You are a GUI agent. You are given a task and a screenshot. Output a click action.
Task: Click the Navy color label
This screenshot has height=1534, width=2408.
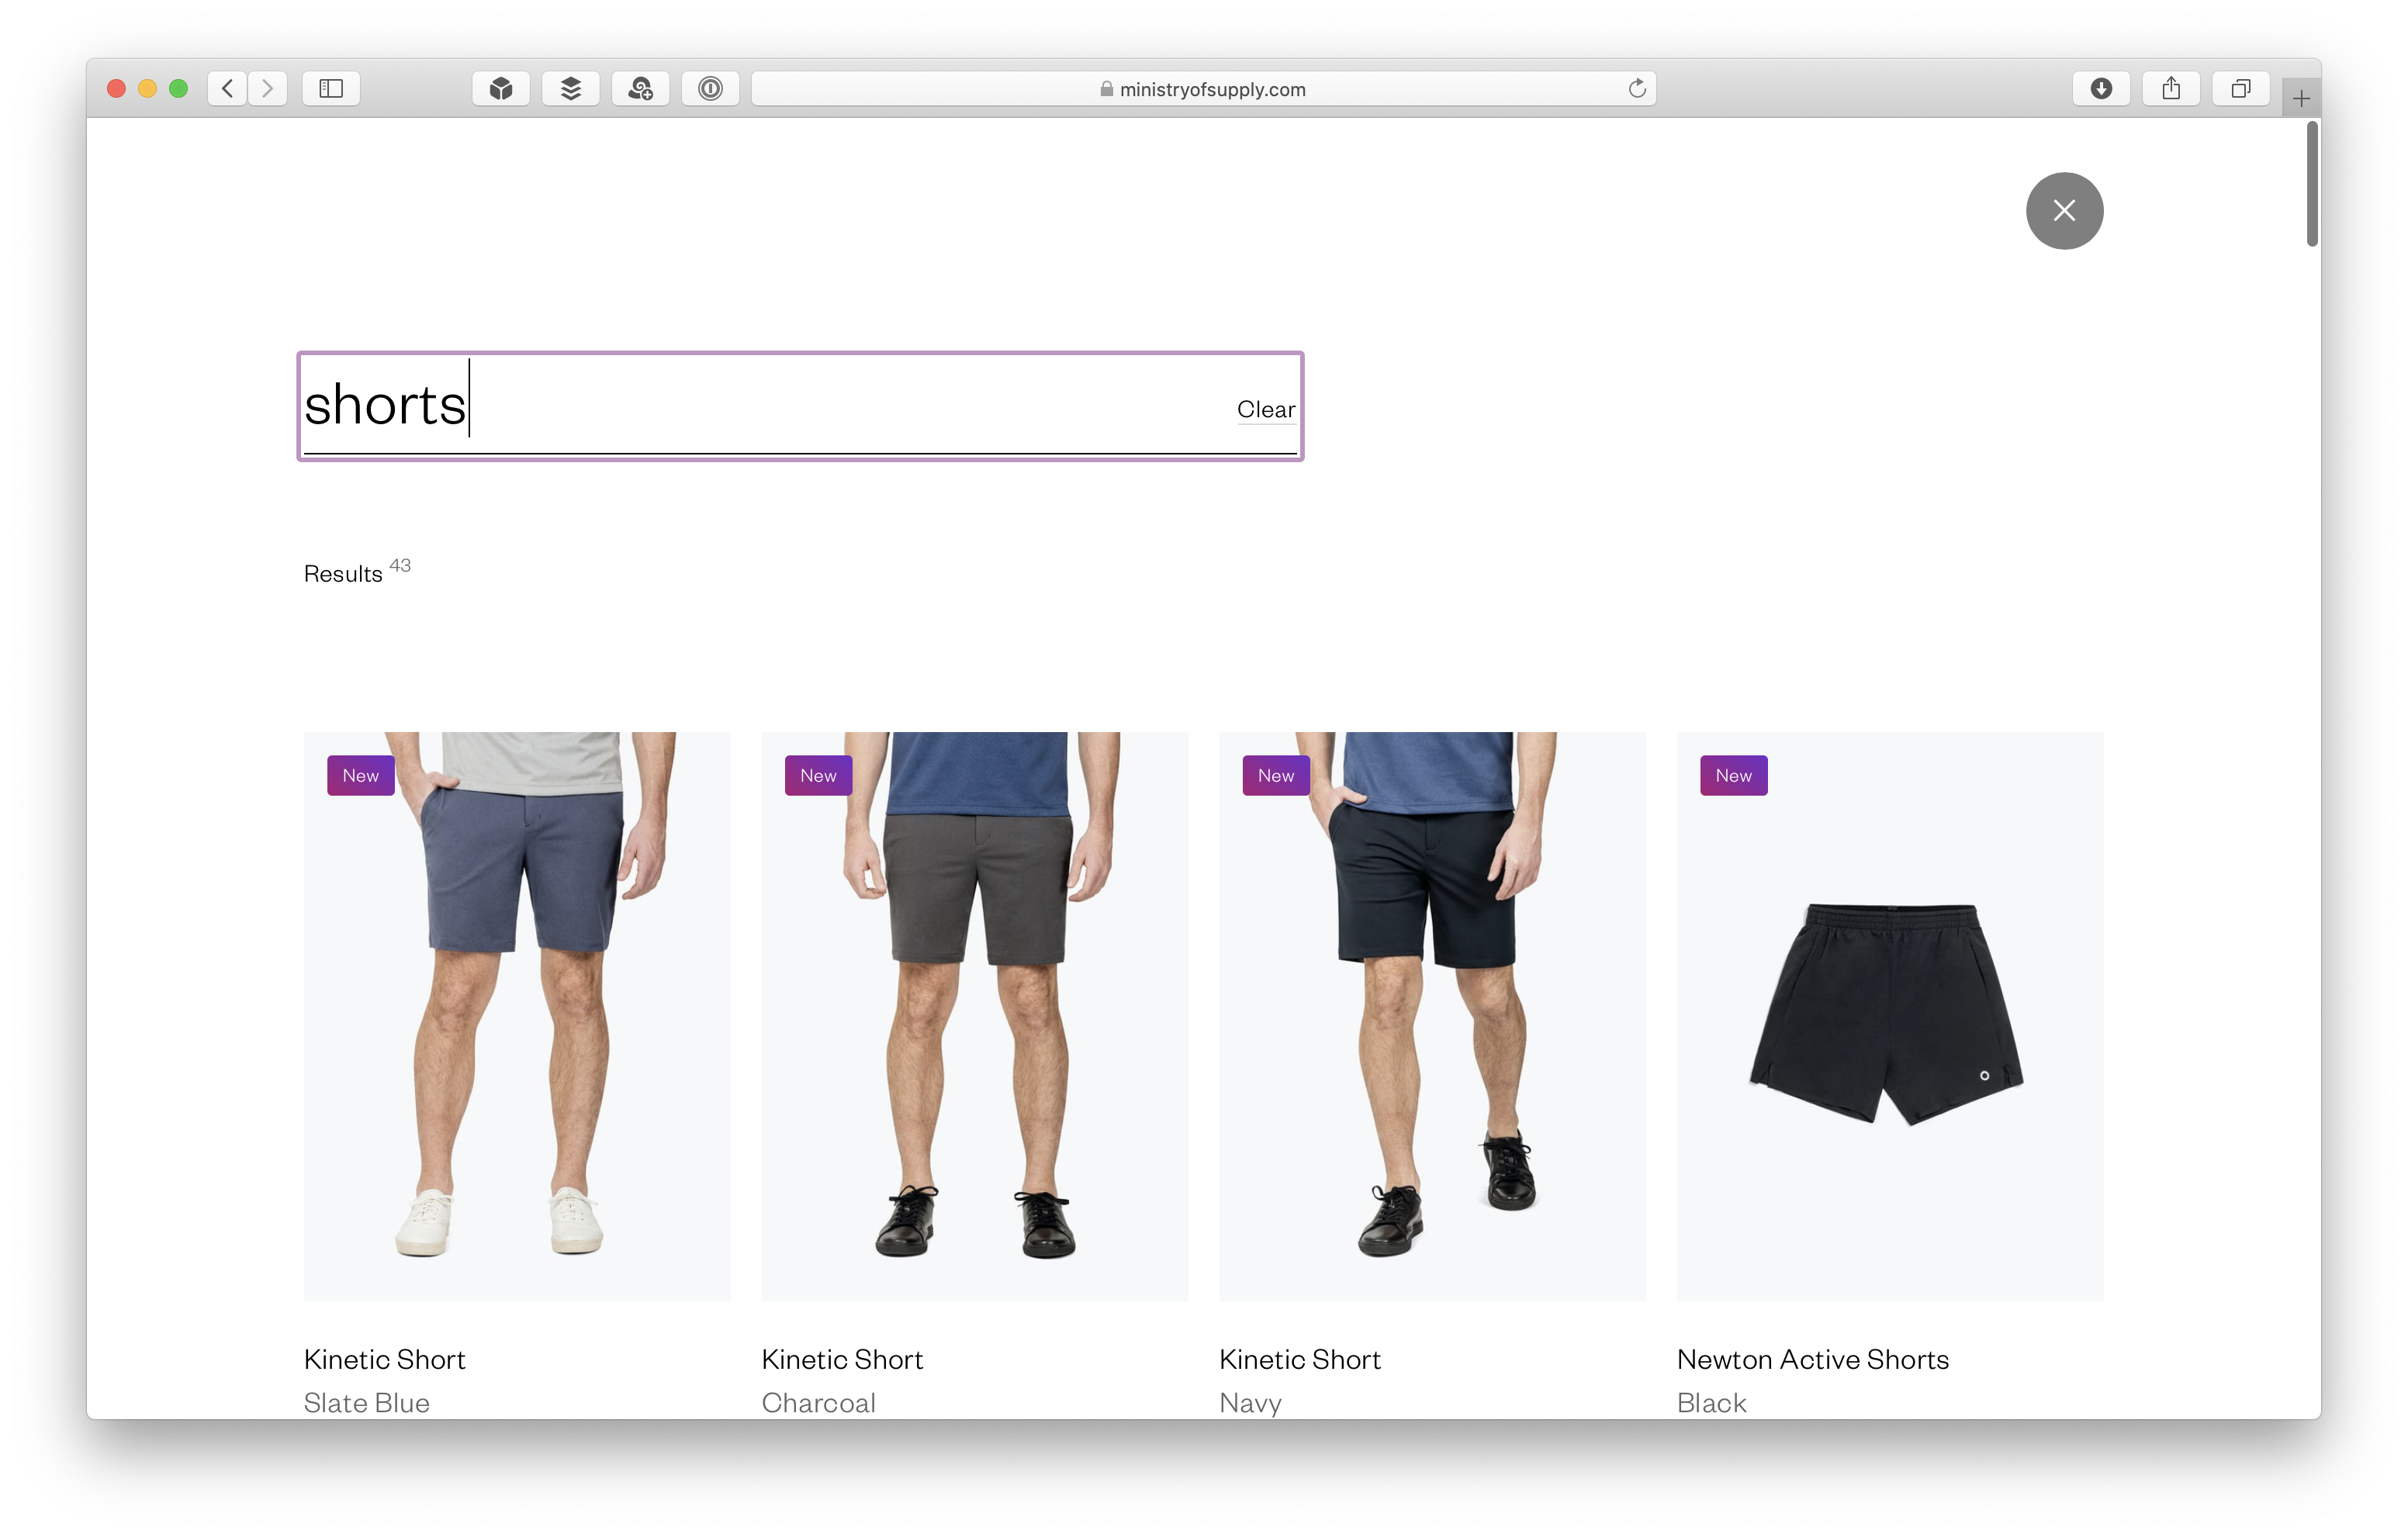pyautogui.click(x=1250, y=1402)
